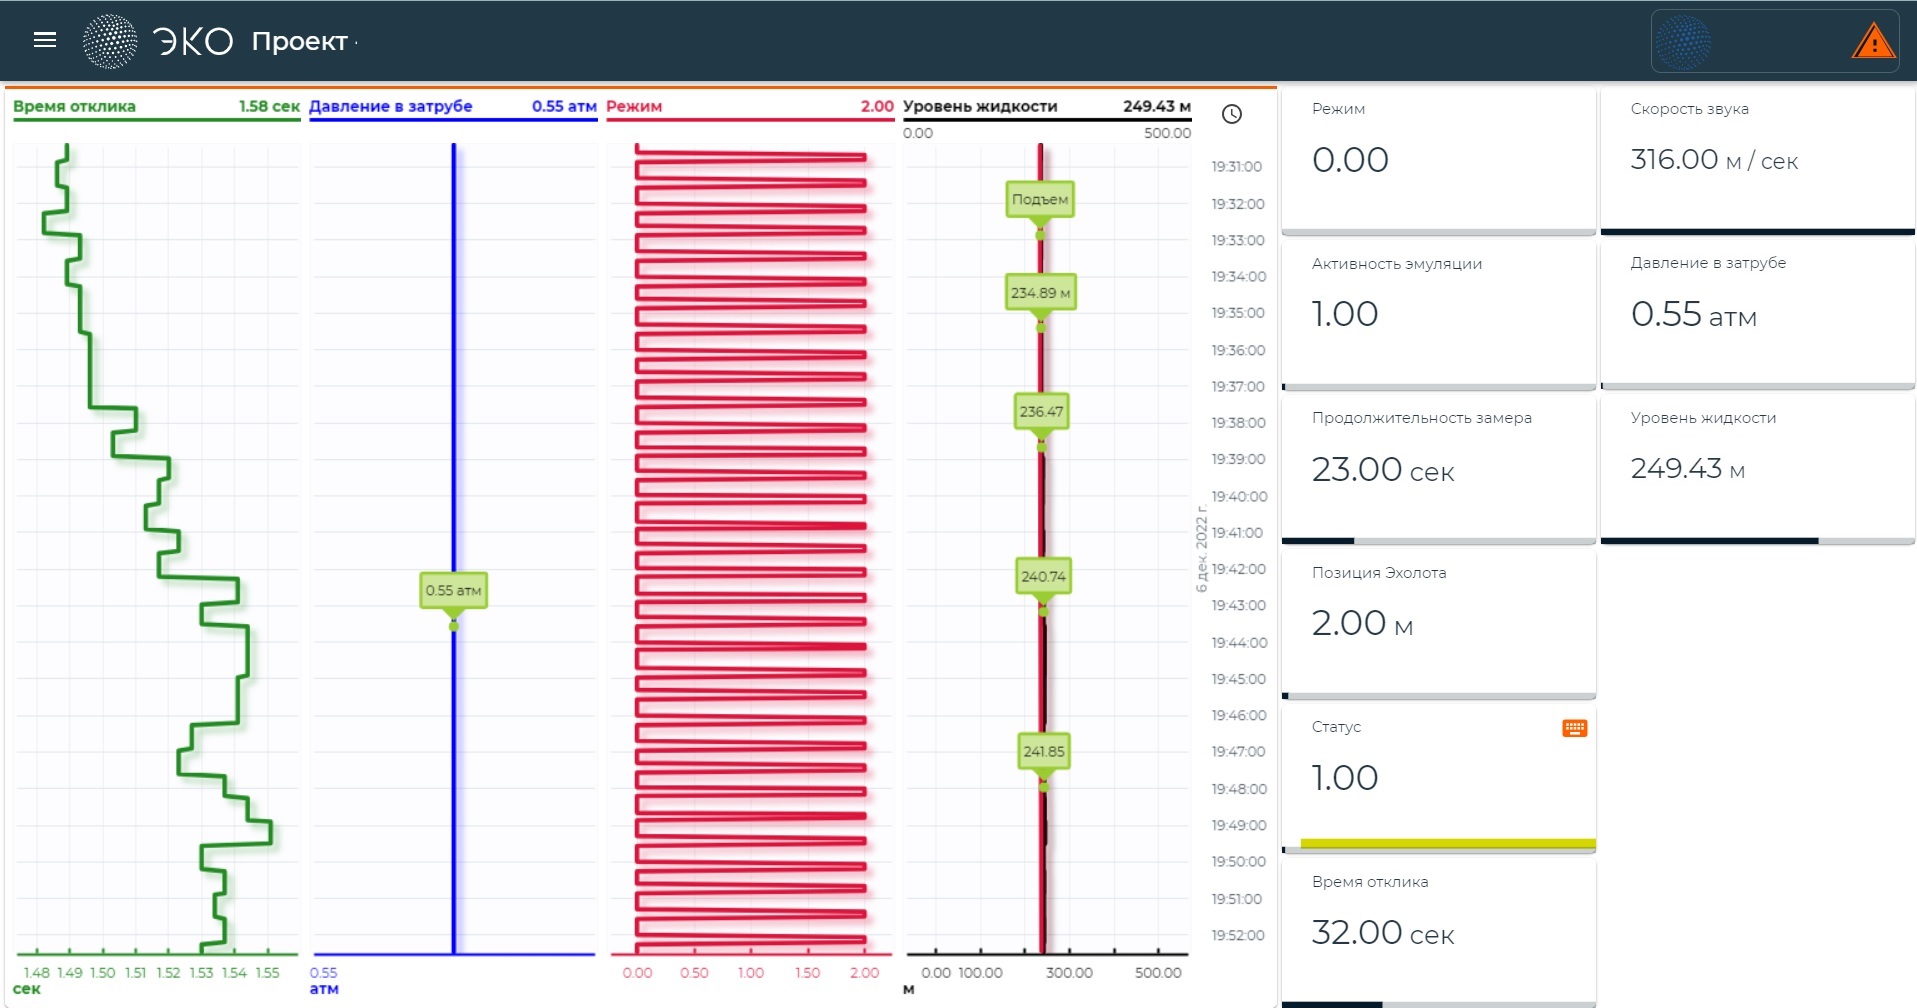Click the 0.55 атм pressure marker
Viewport: 1917px width, 1008px height.
click(453, 590)
